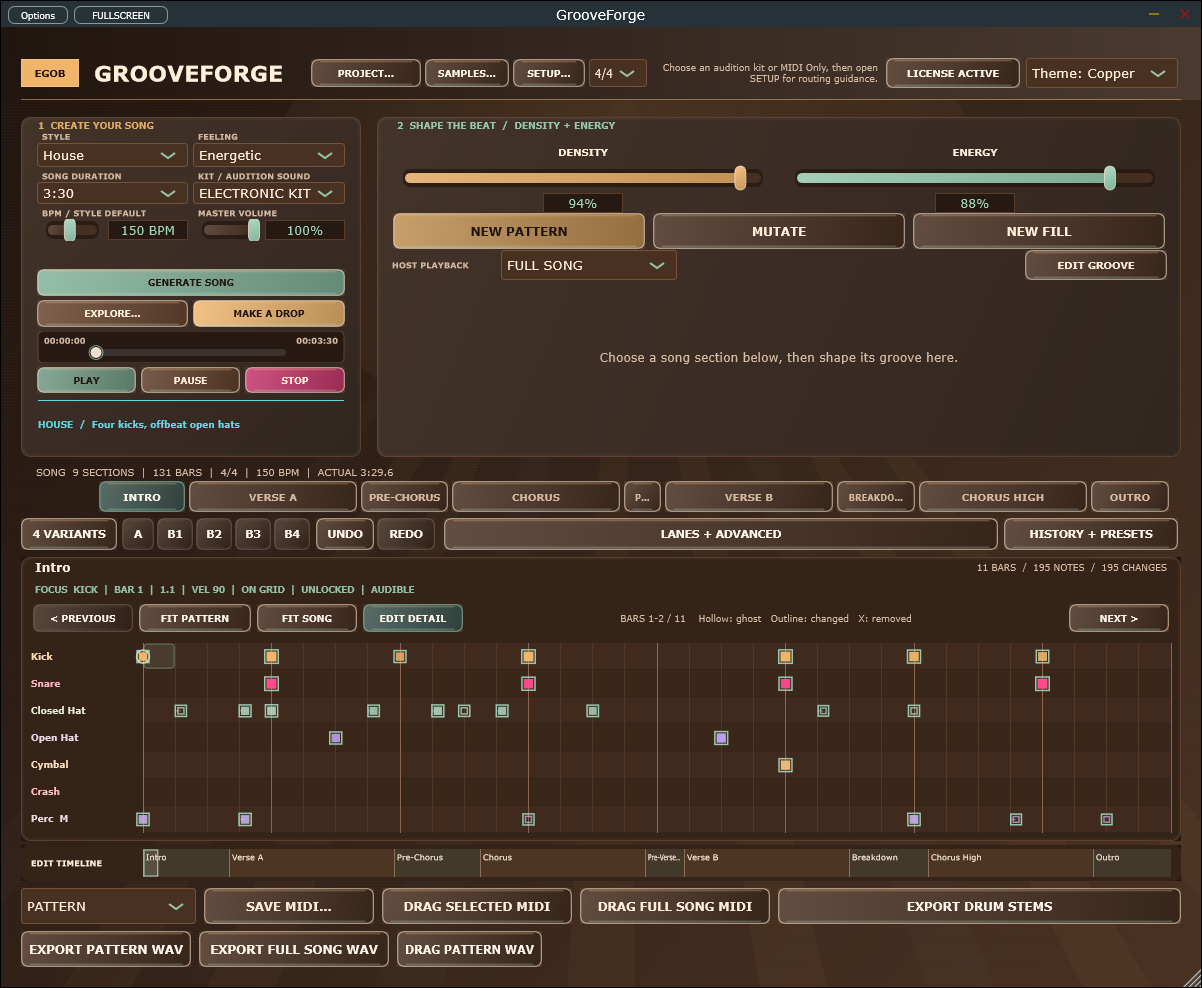Viewport: 1202px width, 988px height.
Task: Open the Feeling dropdown showing Energetic
Action: (x=269, y=155)
